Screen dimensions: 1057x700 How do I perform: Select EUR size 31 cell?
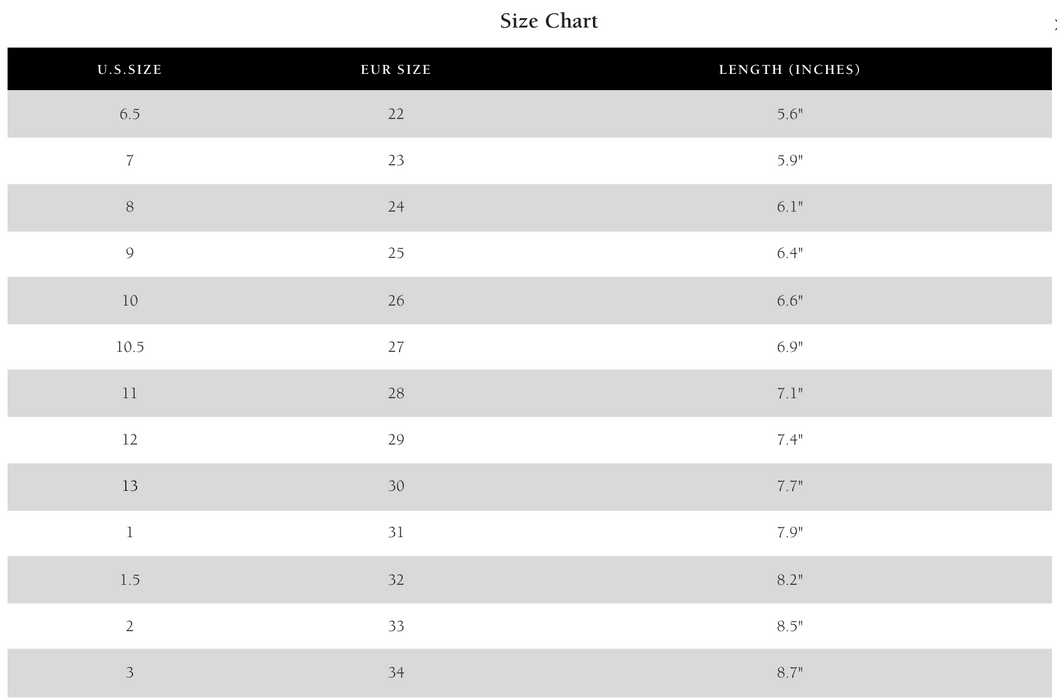pos(396,533)
